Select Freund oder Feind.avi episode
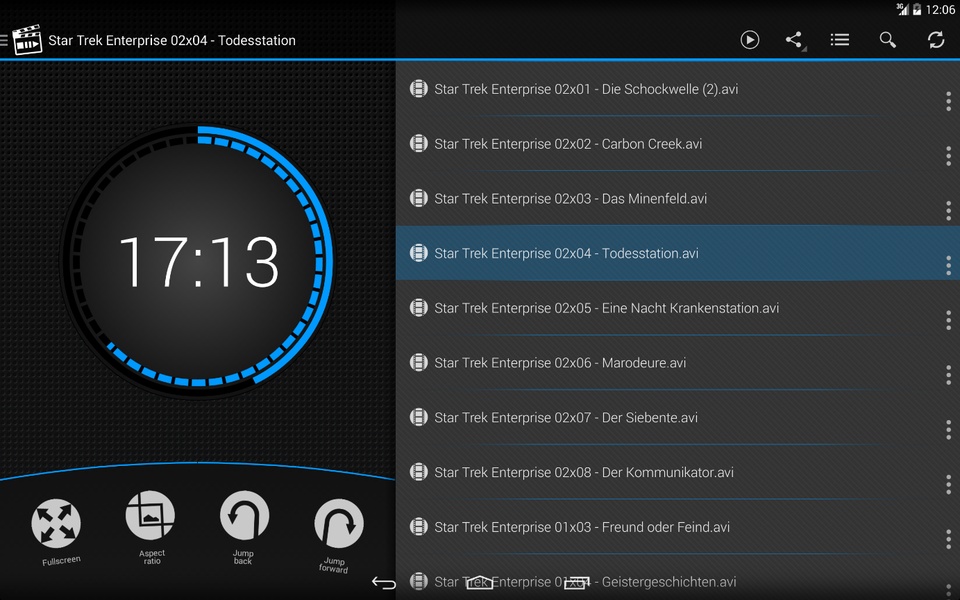Viewport: 960px width, 600px height. coord(678,527)
